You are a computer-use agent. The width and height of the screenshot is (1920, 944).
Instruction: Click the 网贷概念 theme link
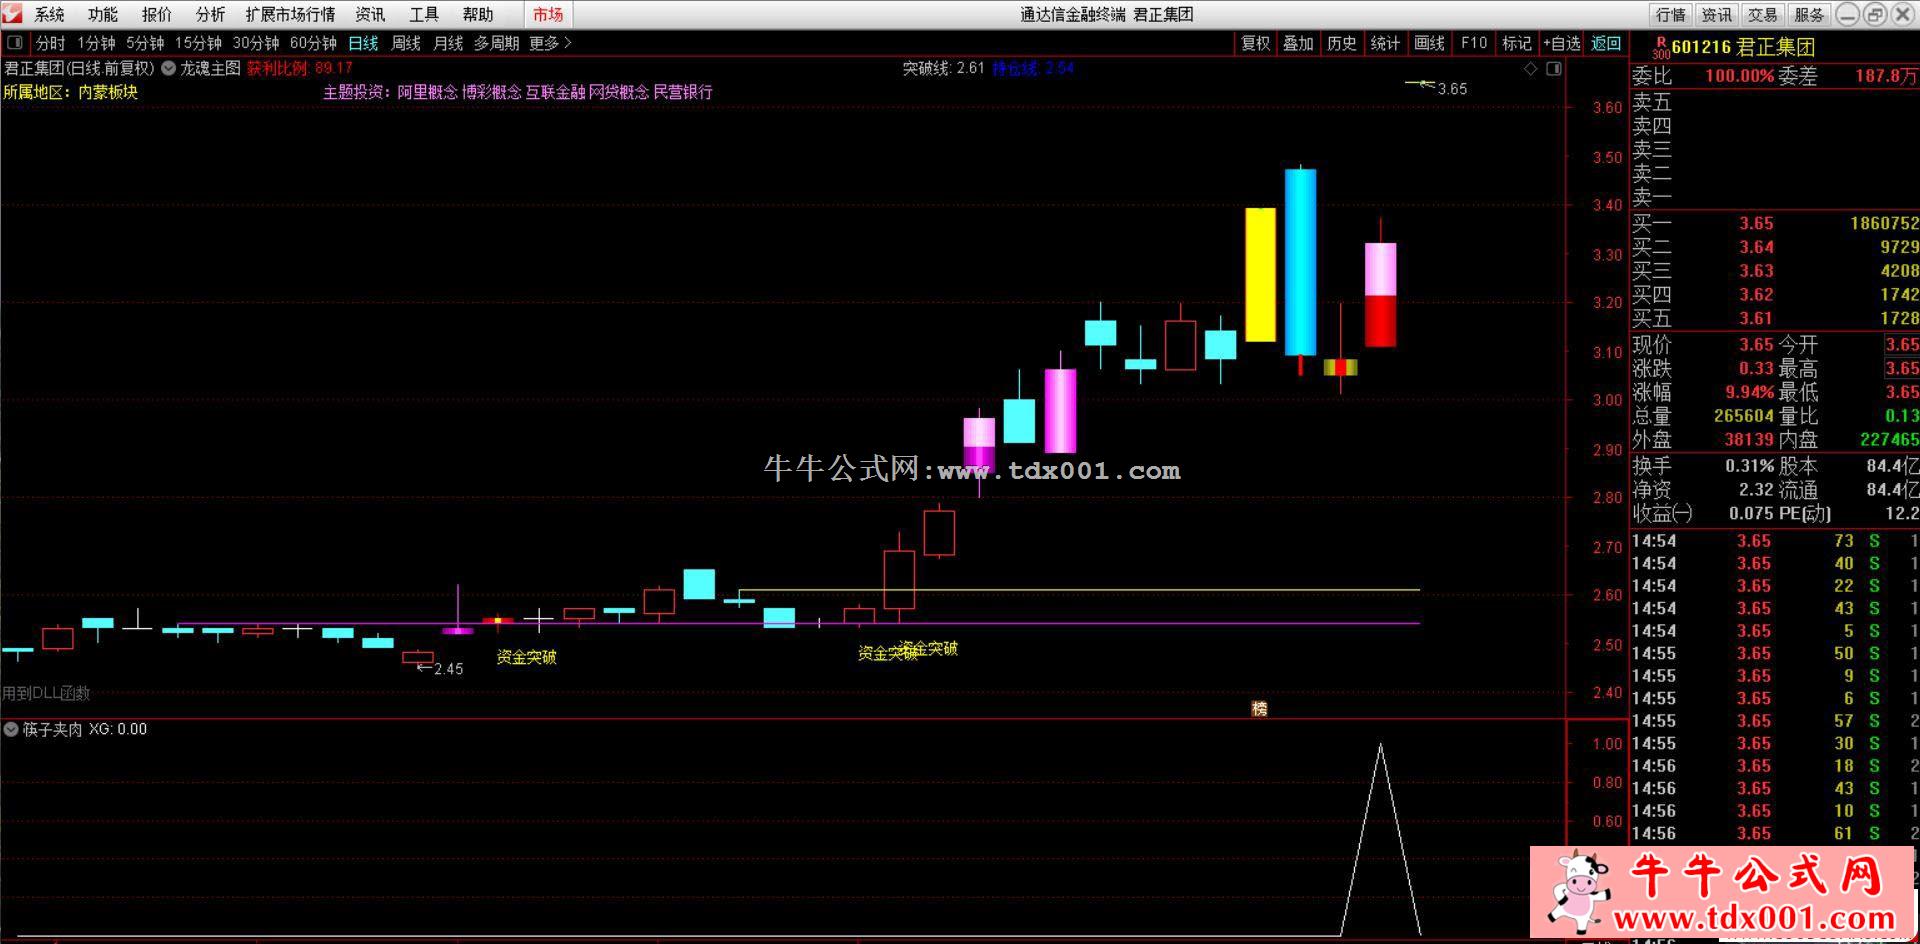(x=619, y=92)
